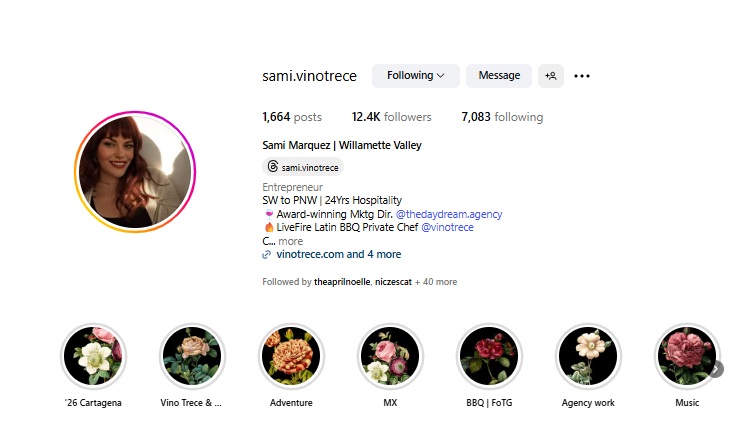This screenshot has height=431, width=744.
Task: Expand the Following dropdown button
Action: click(x=416, y=76)
